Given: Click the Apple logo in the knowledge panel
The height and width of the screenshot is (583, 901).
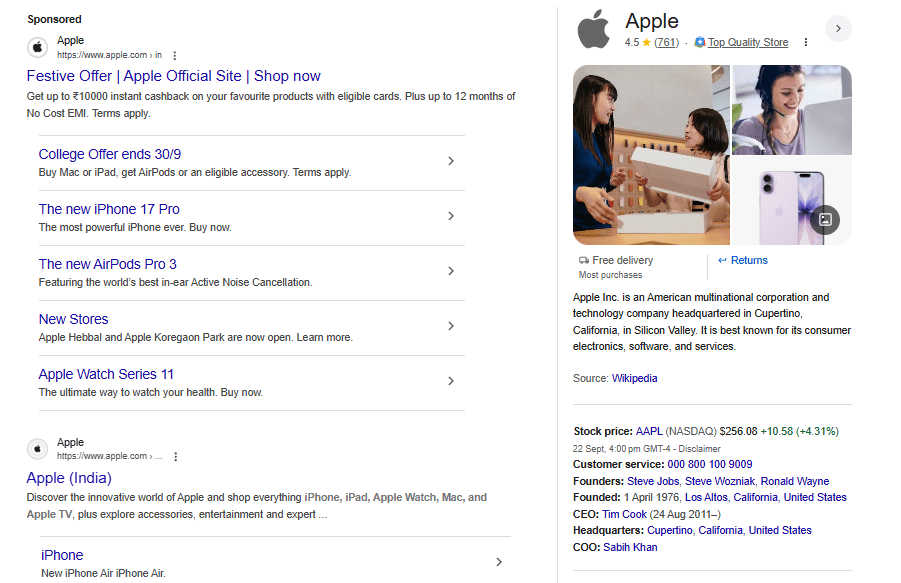Looking at the screenshot, I should click(594, 29).
